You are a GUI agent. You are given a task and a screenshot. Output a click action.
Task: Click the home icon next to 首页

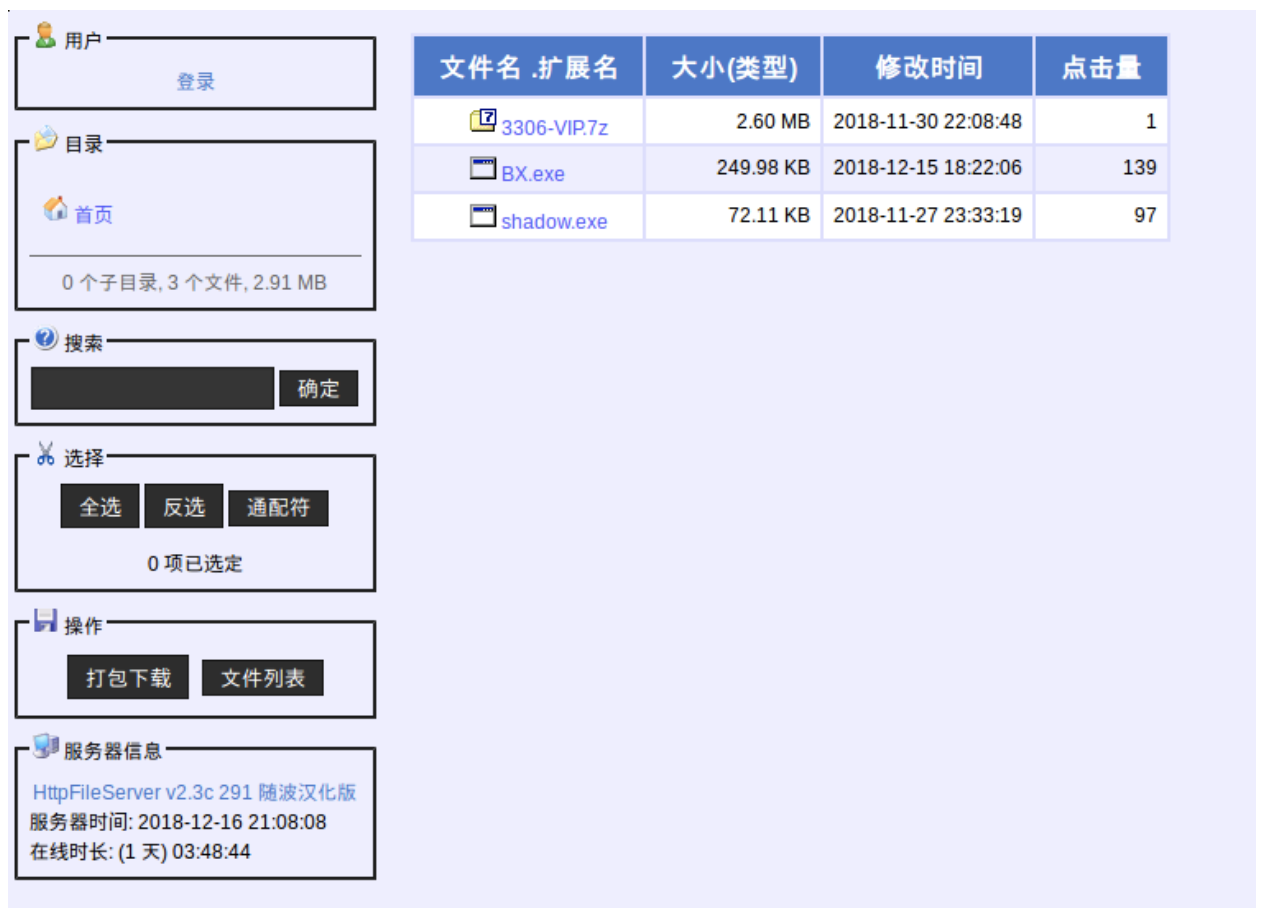click(x=56, y=208)
